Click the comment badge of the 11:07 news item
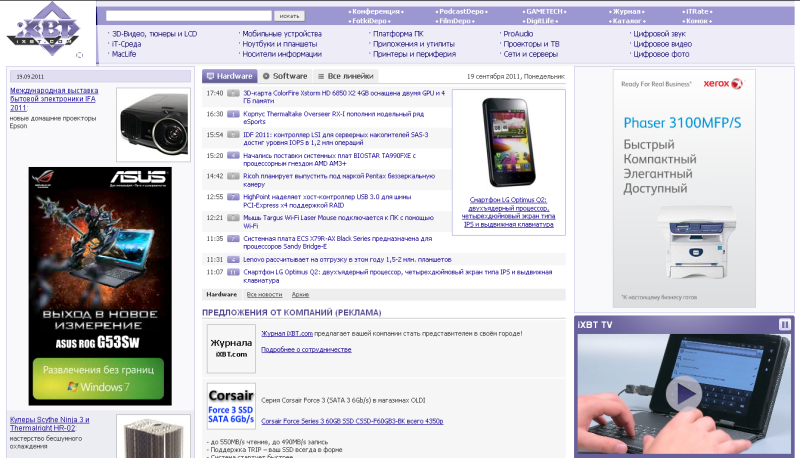 click(233, 272)
